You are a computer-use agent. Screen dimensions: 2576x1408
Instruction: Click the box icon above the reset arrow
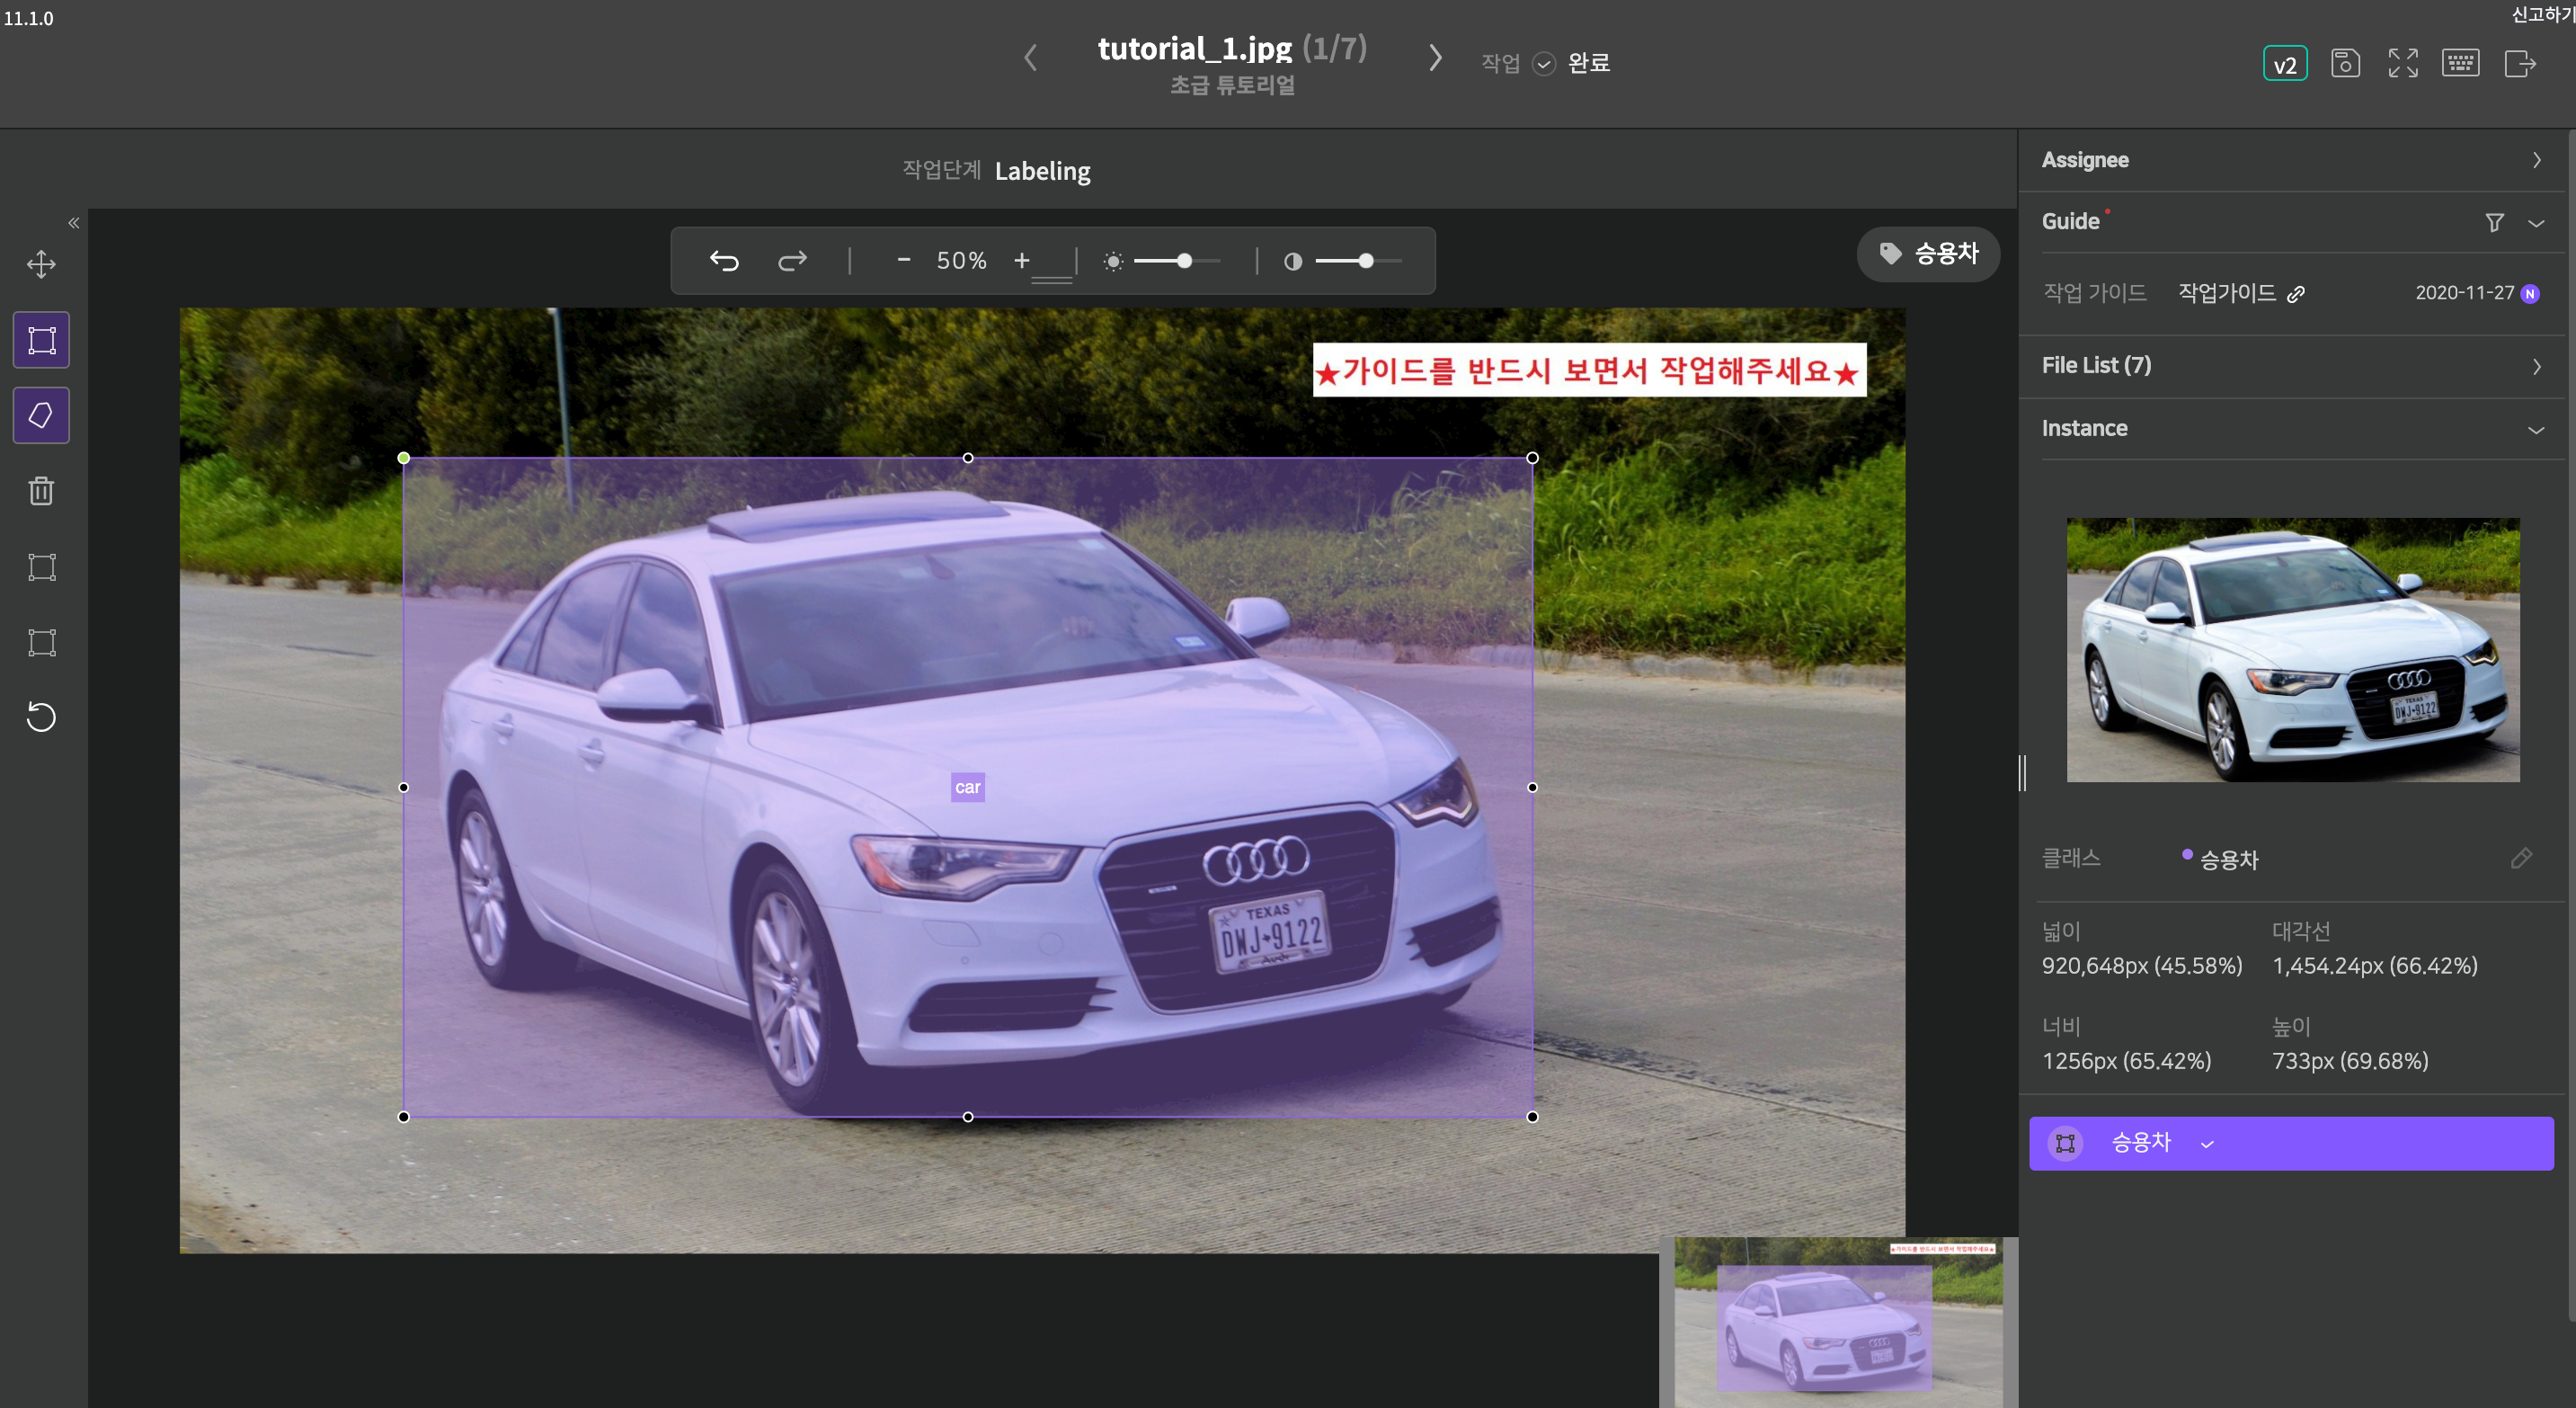[x=41, y=642]
